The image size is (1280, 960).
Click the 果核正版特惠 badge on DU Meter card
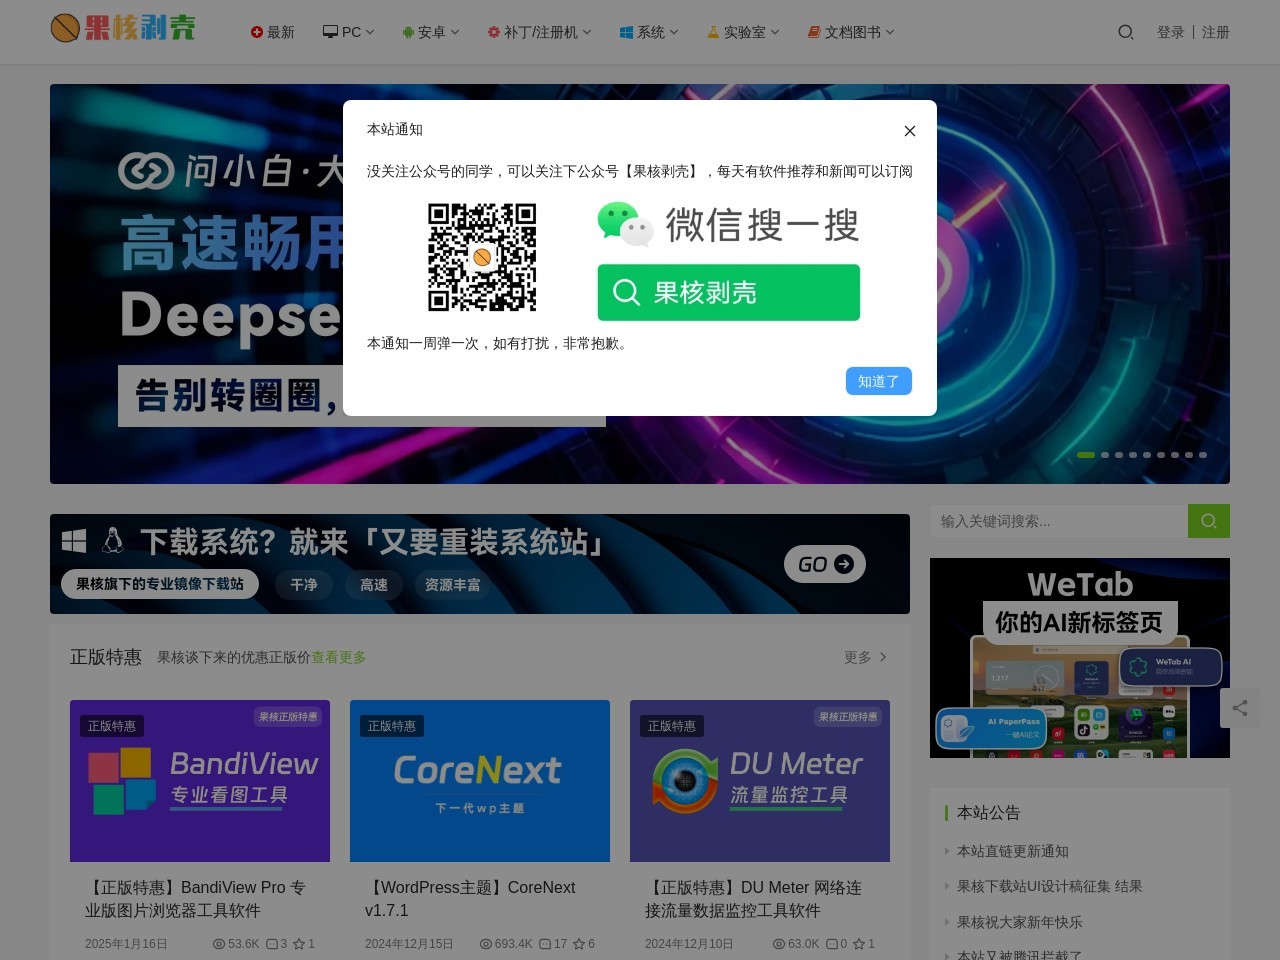pyautogui.click(x=848, y=717)
